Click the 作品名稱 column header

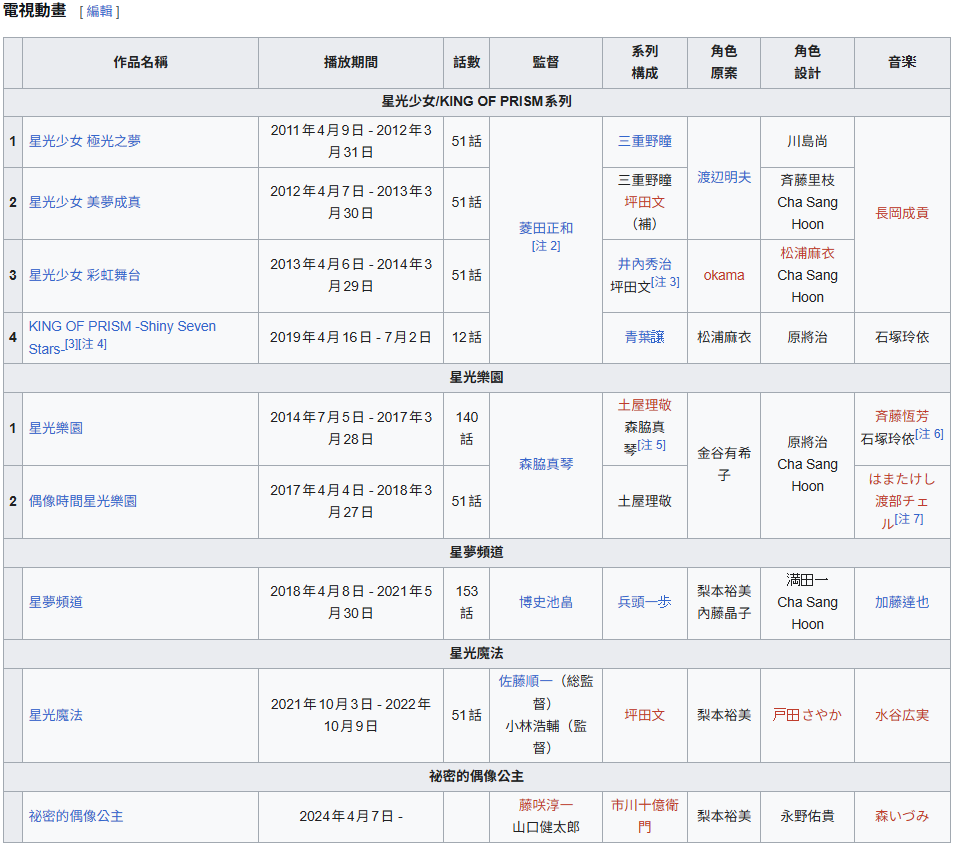click(x=140, y=62)
